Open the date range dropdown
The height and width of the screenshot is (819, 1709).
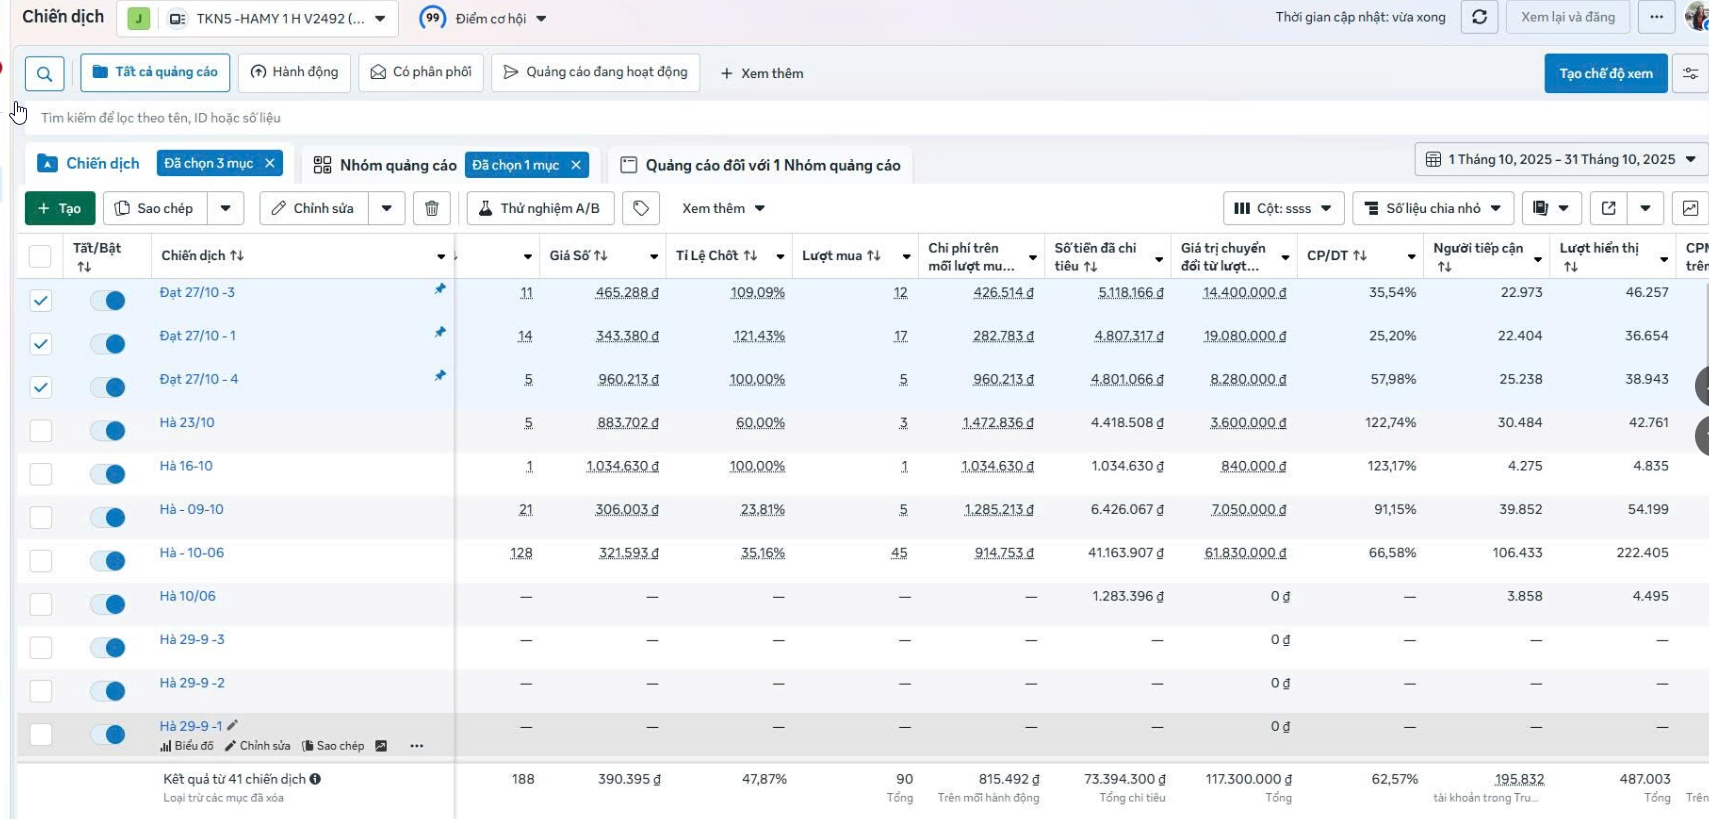[1561, 159]
